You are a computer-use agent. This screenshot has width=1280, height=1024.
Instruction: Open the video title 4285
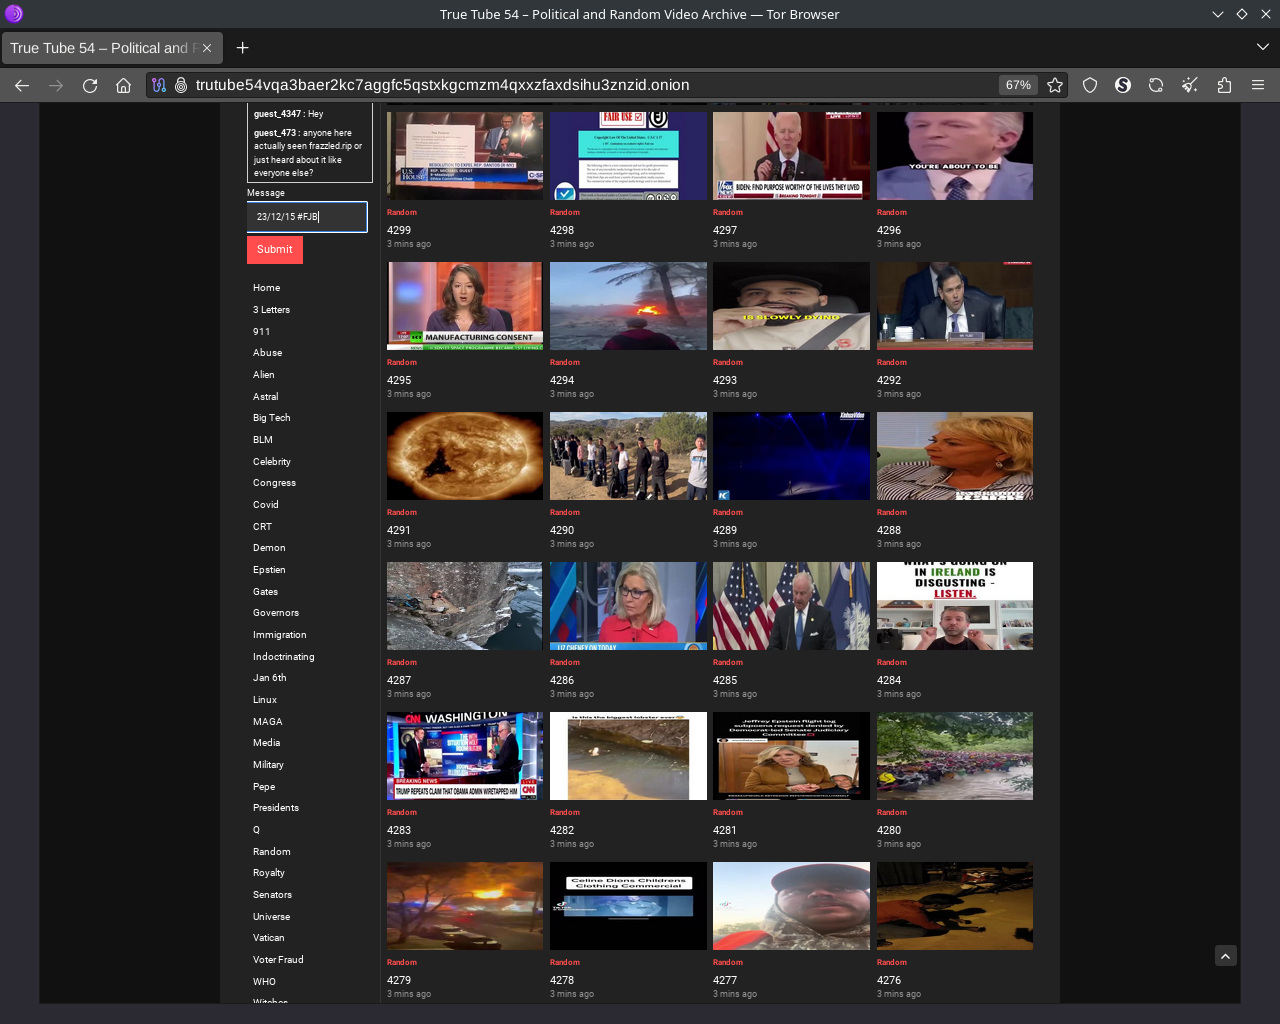[x=725, y=680]
